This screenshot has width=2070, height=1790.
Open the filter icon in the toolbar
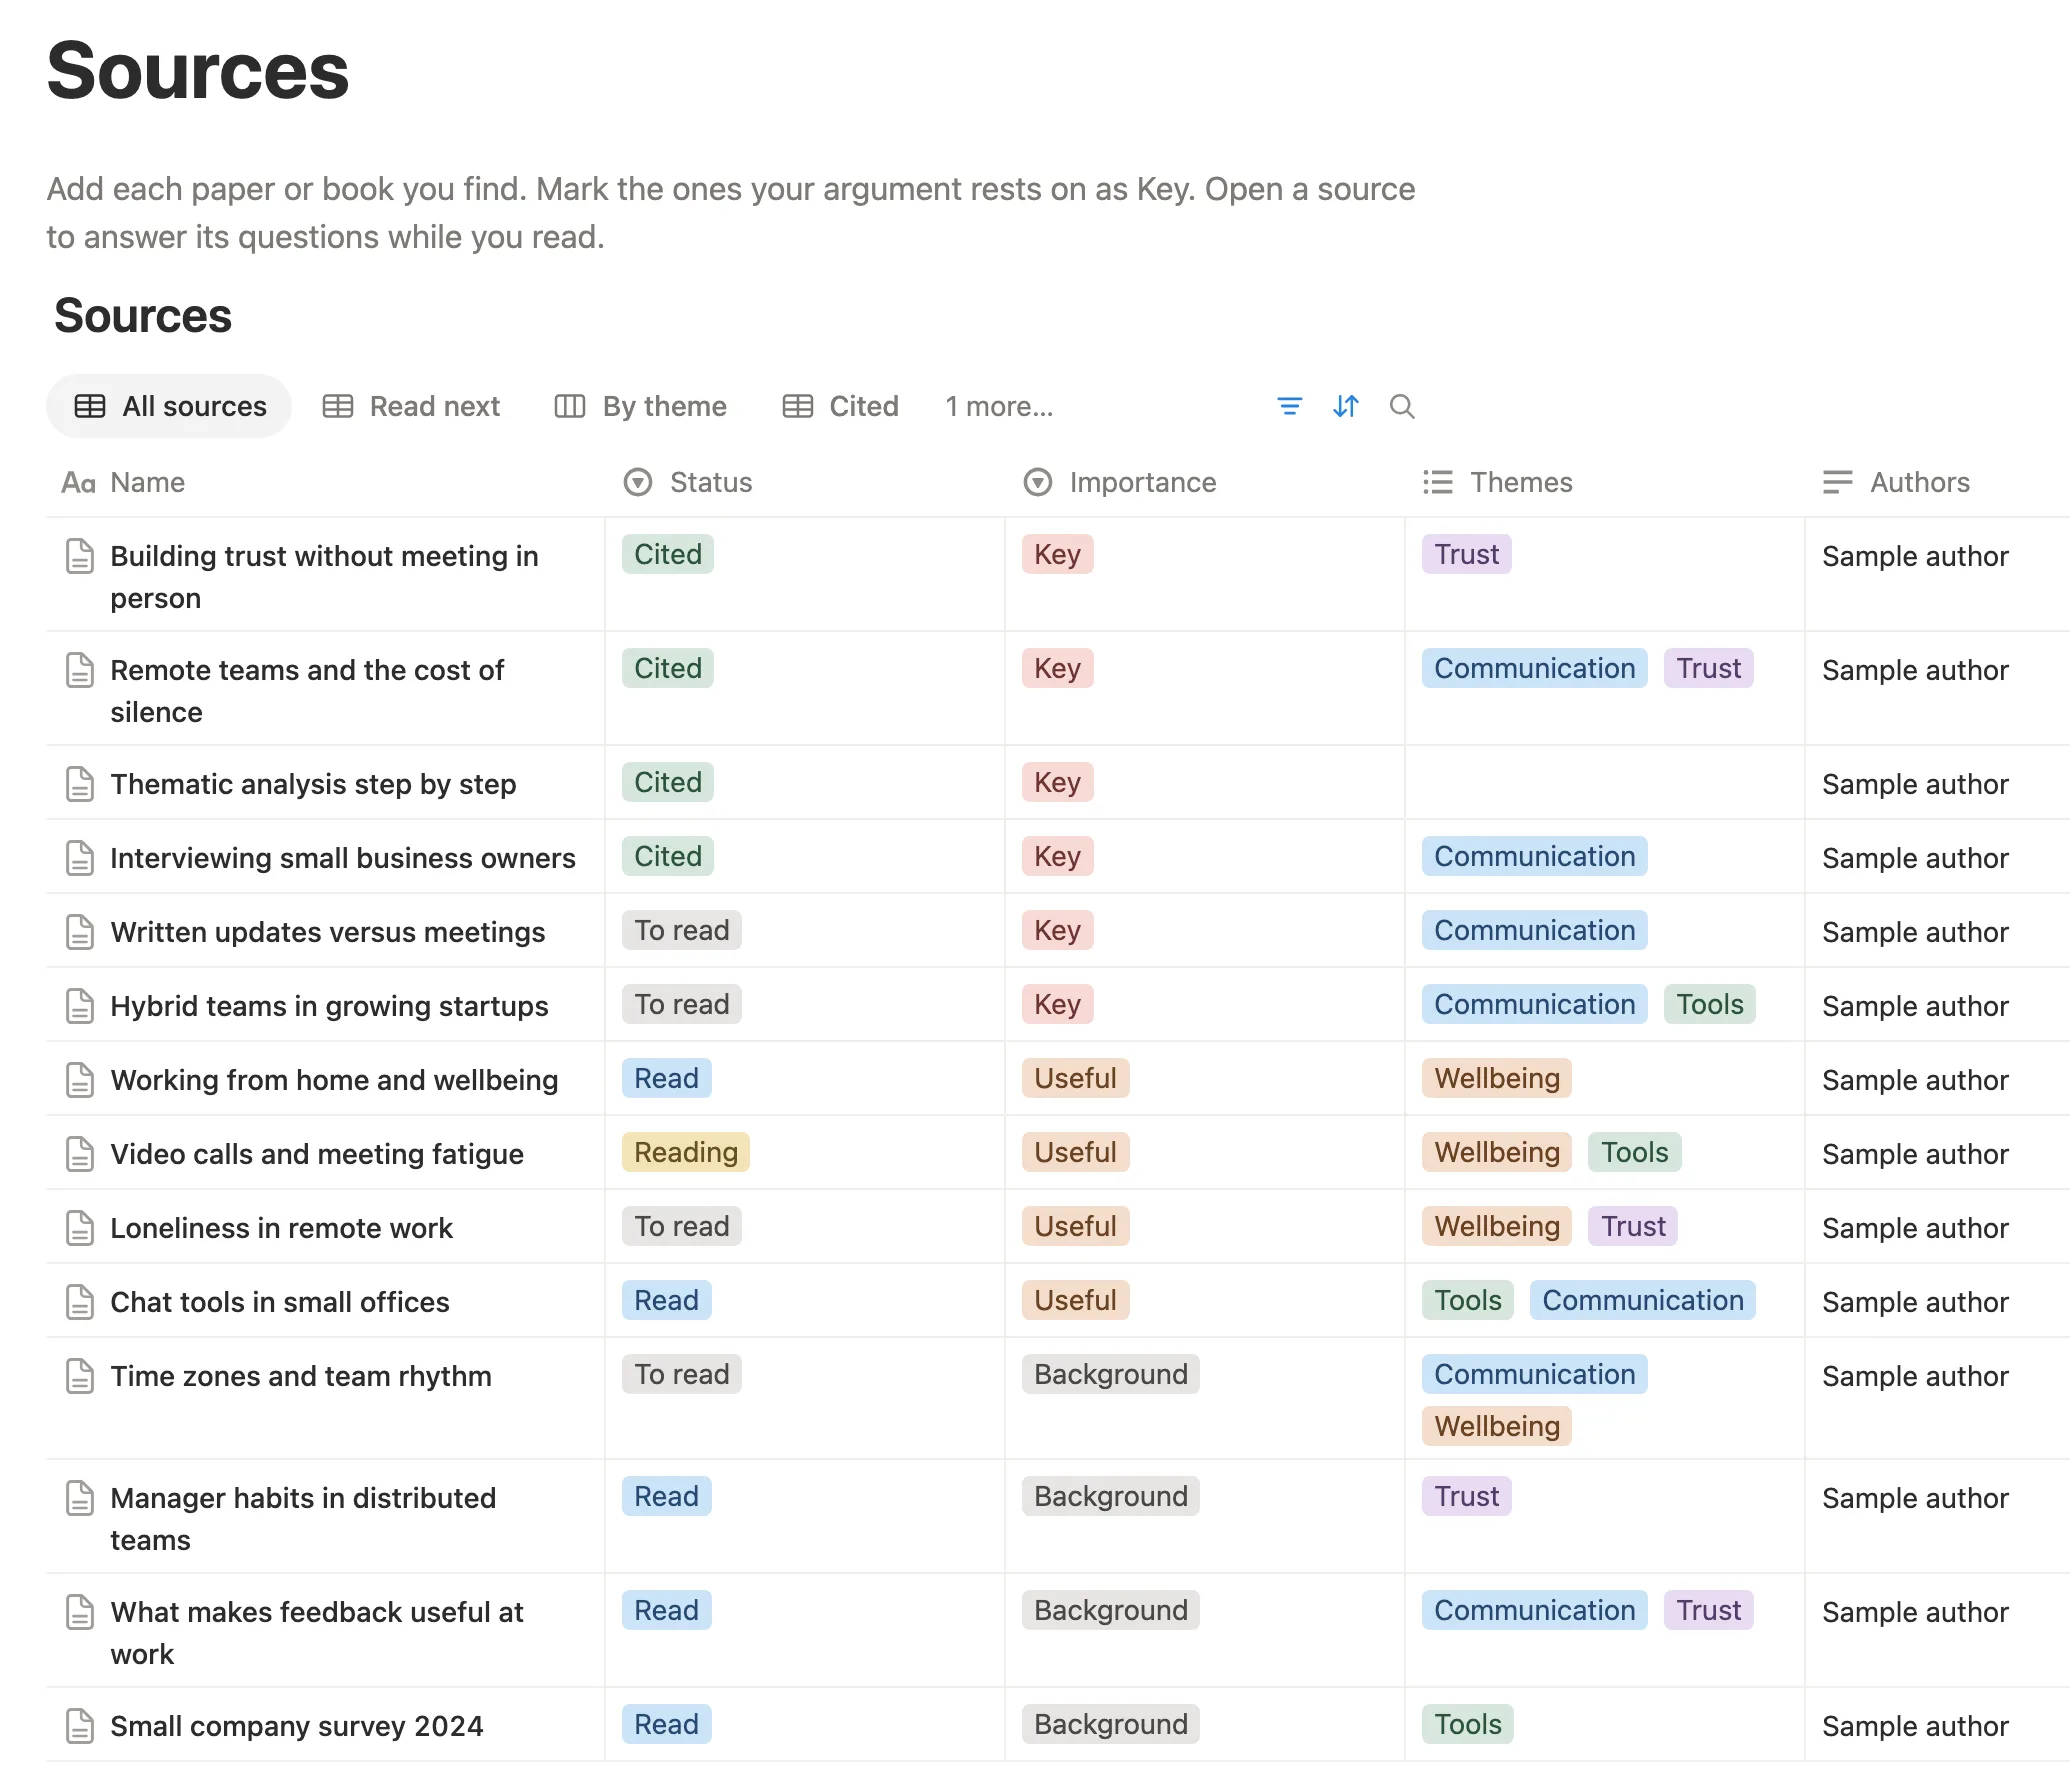[1289, 406]
